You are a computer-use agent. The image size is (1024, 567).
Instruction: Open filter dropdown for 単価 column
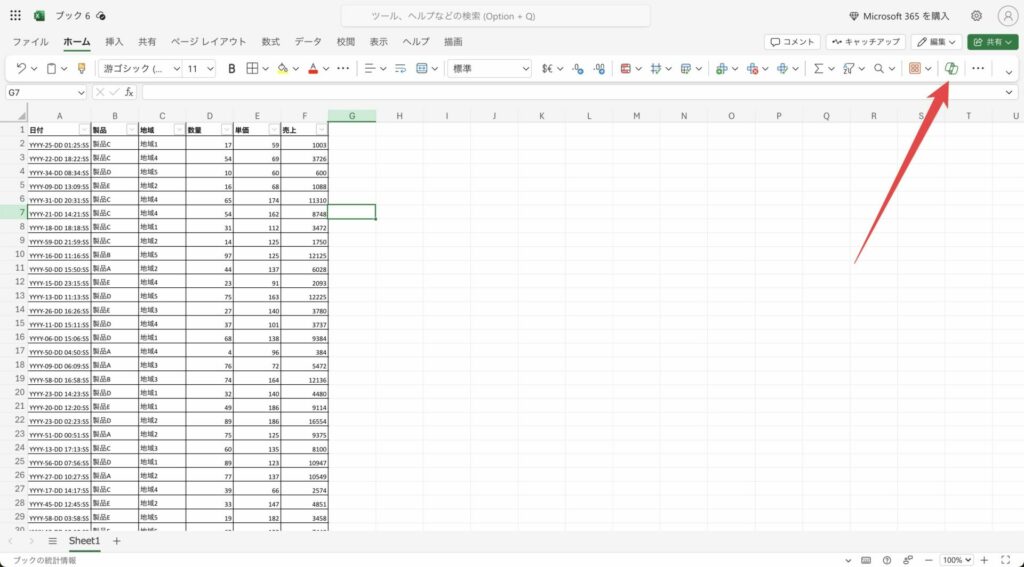pyautogui.click(x=274, y=129)
